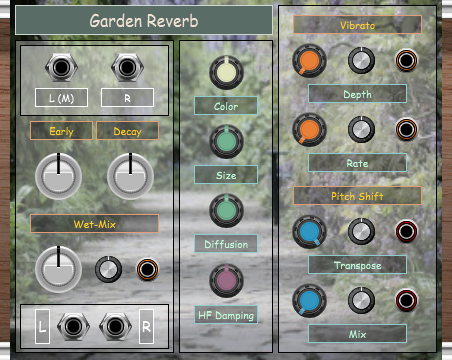Image resolution: width=452 pixels, height=360 pixels.
Task: Click the L (M) input jack
Action: pos(61,68)
